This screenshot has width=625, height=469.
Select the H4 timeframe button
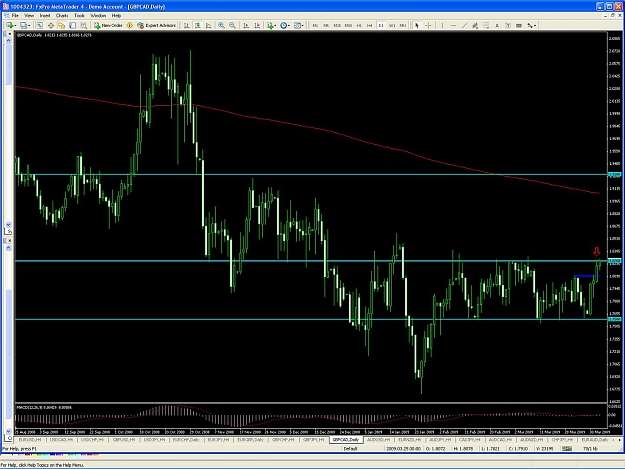[370, 25]
